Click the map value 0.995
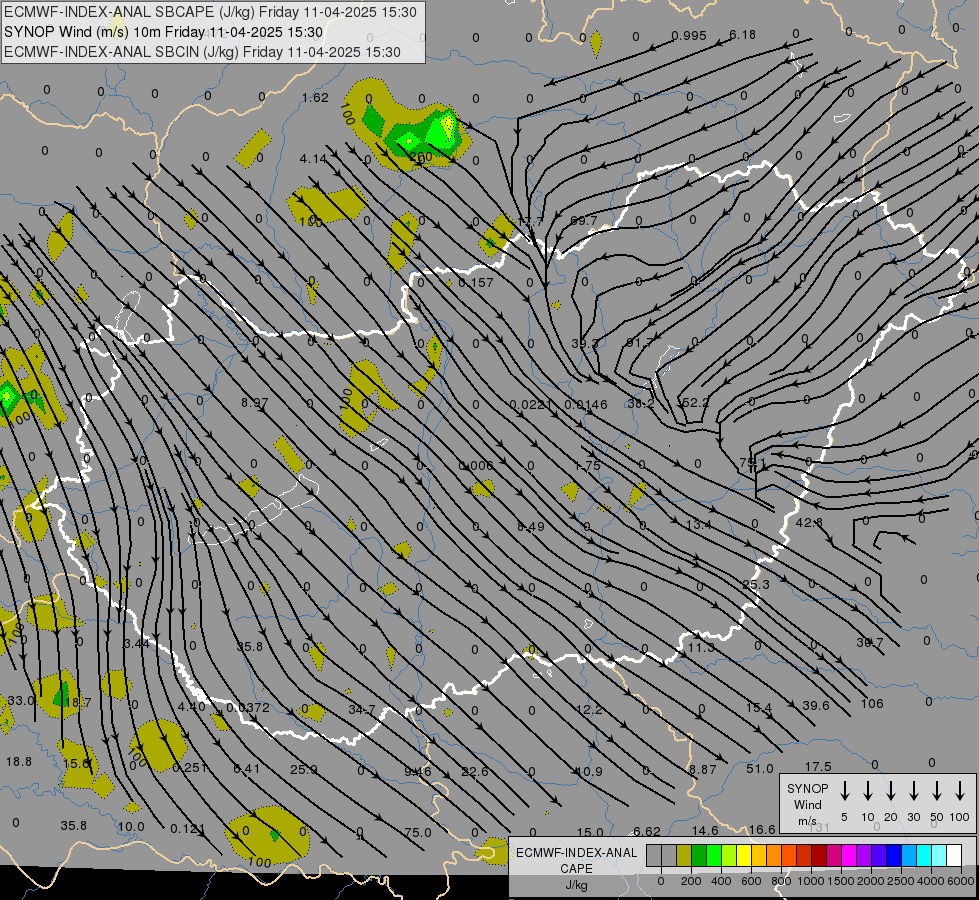Screen dimensions: 979x900 [689, 36]
